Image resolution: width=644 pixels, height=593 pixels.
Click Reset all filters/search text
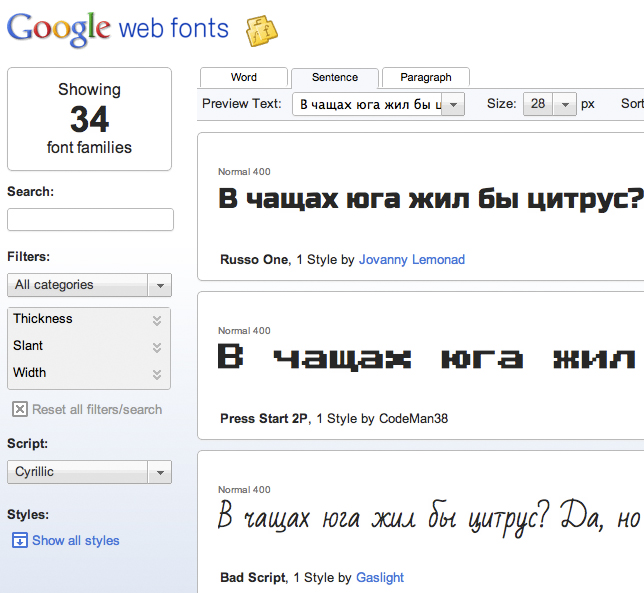(97, 409)
